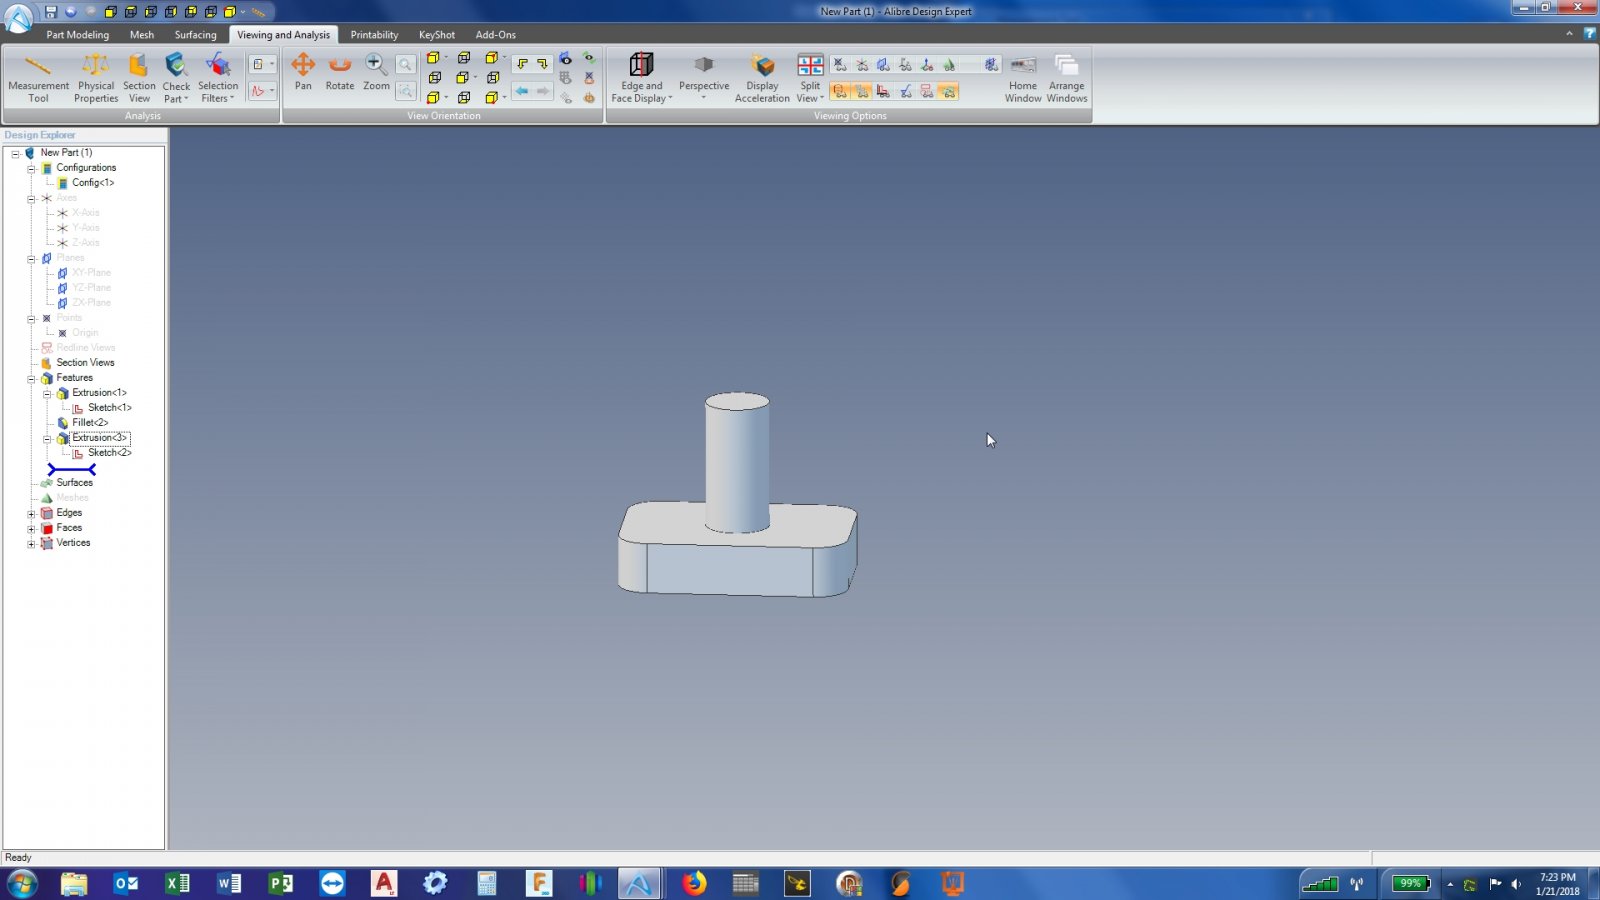Open Firefox from the taskbar
Viewport: 1600px width, 900px height.
(694, 883)
